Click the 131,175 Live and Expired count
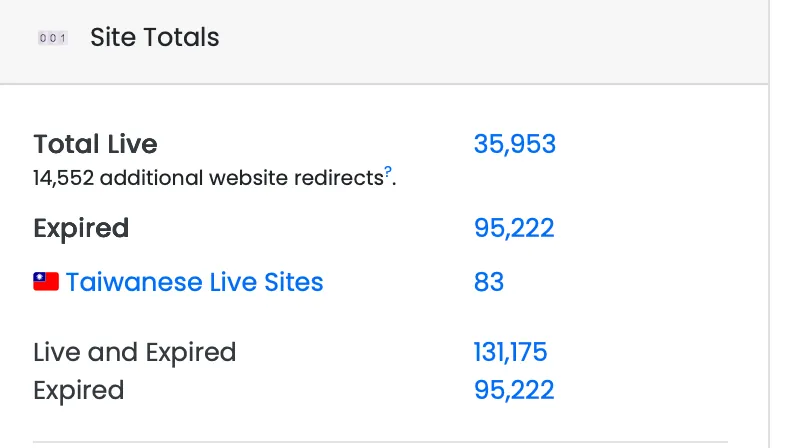 pyautogui.click(x=510, y=352)
